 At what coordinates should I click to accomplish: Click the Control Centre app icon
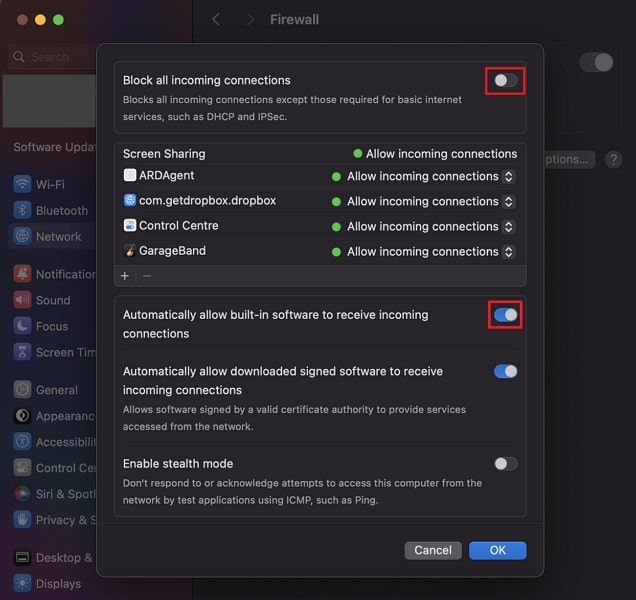point(130,226)
